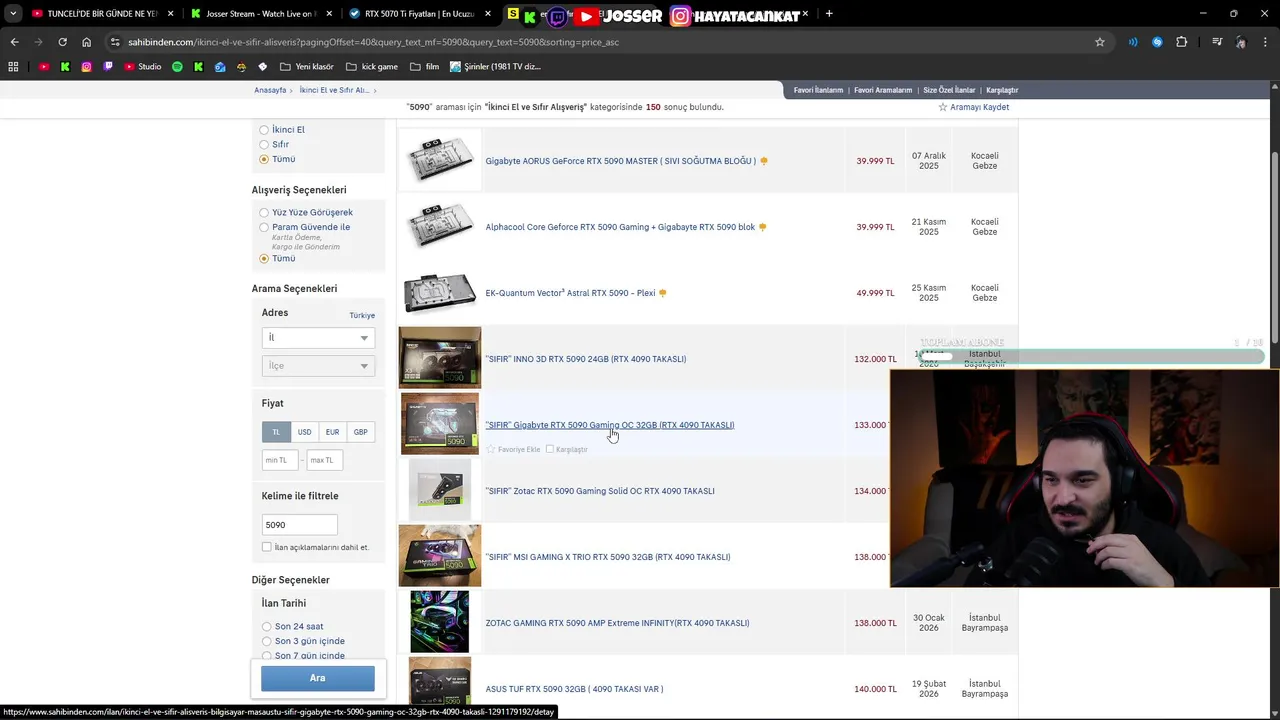
Task: Click the Ara search button
Action: click(x=318, y=678)
